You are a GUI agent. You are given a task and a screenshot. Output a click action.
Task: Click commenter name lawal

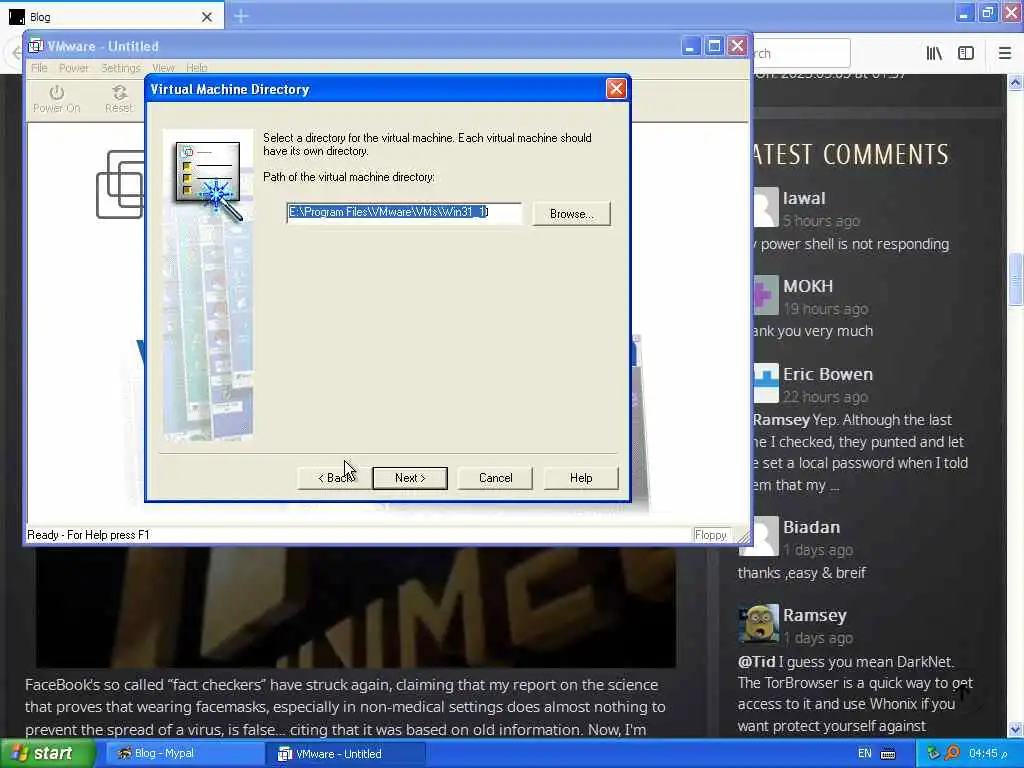click(804, 198)
